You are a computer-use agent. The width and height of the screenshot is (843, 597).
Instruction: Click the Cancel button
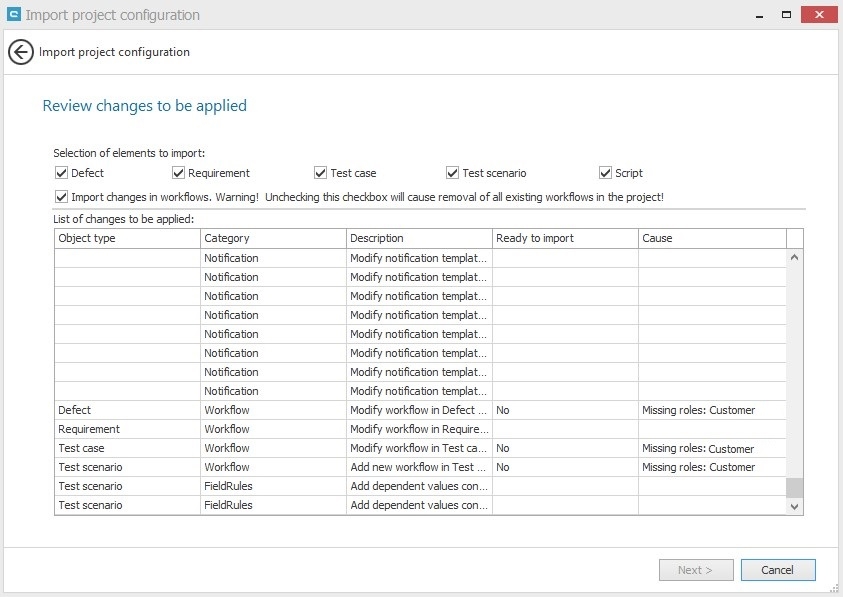[x=777, y=570]
